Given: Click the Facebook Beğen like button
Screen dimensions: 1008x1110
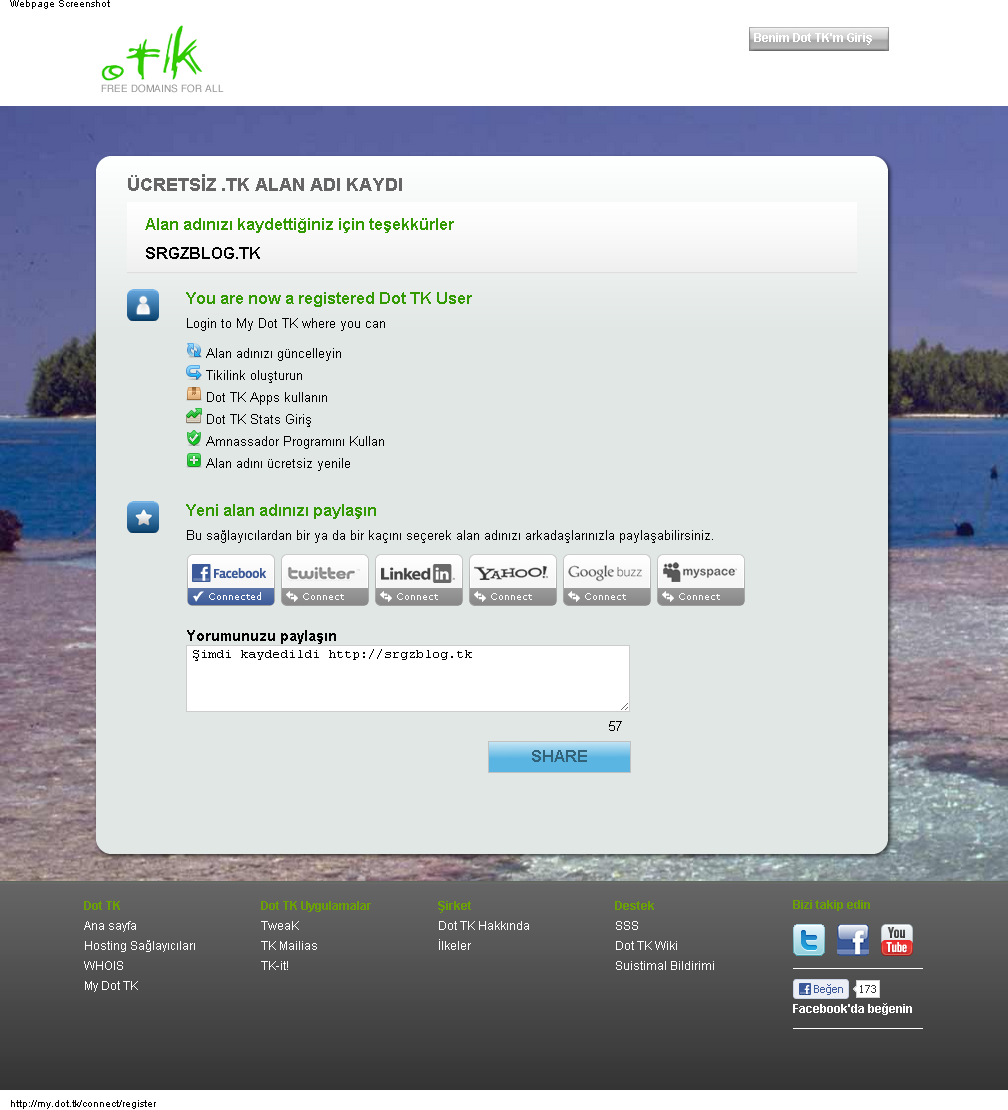Looking at the screenshot, I should click(821, 989).
